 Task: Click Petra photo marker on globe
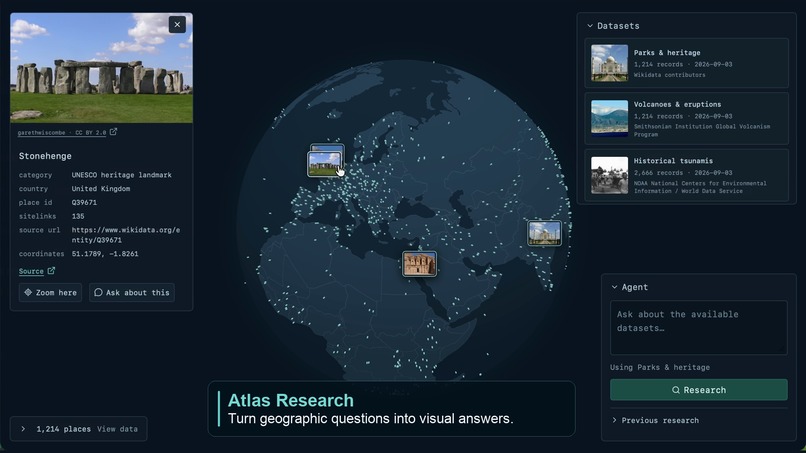pyautogui.click(x=419, y=264)
